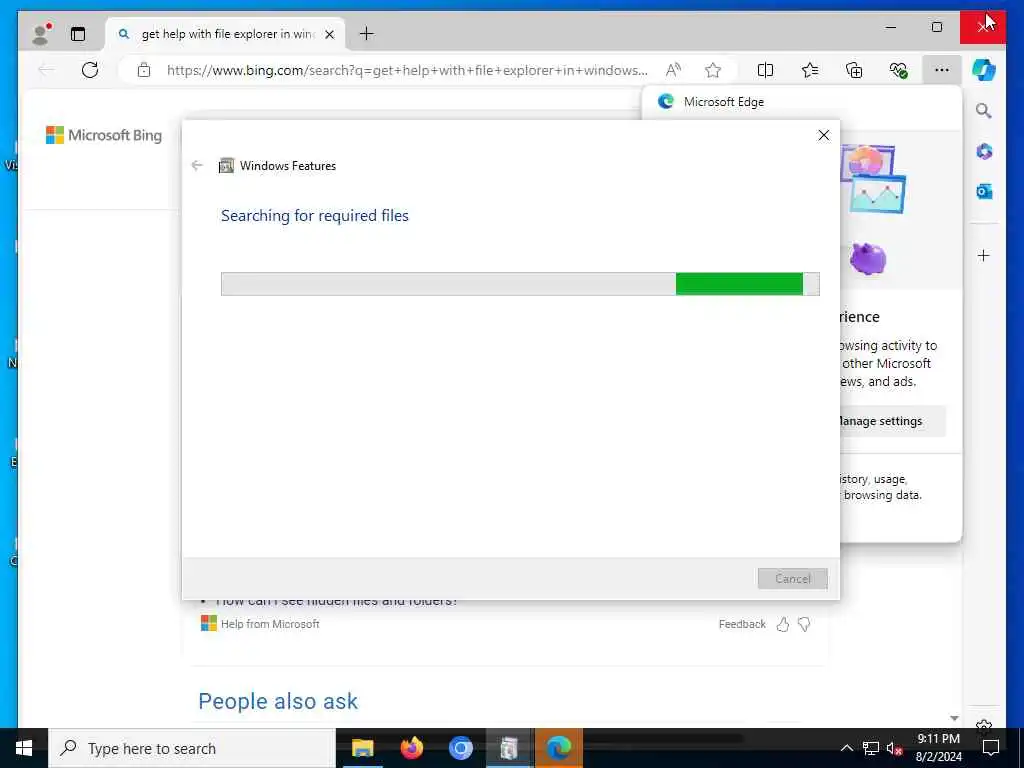This screenshot has width=1024, height=768.
Task: Show hidden system tray icons
Action: (846, 748)
